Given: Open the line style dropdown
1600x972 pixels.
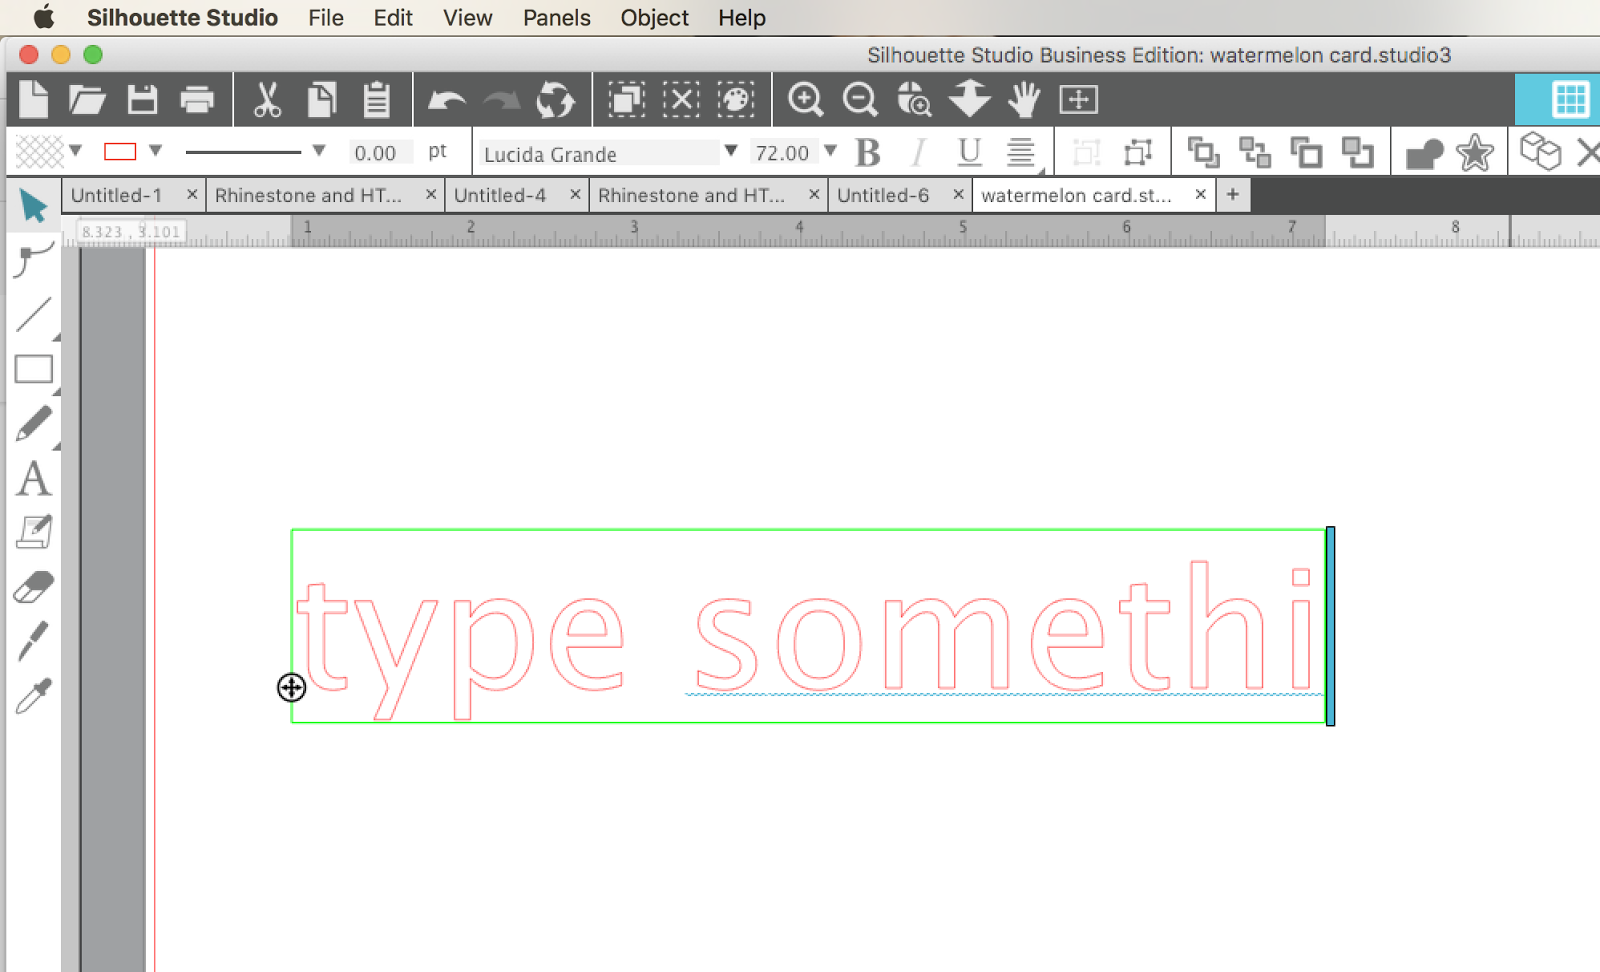Looking at the screenshot, I should point(318,151).
